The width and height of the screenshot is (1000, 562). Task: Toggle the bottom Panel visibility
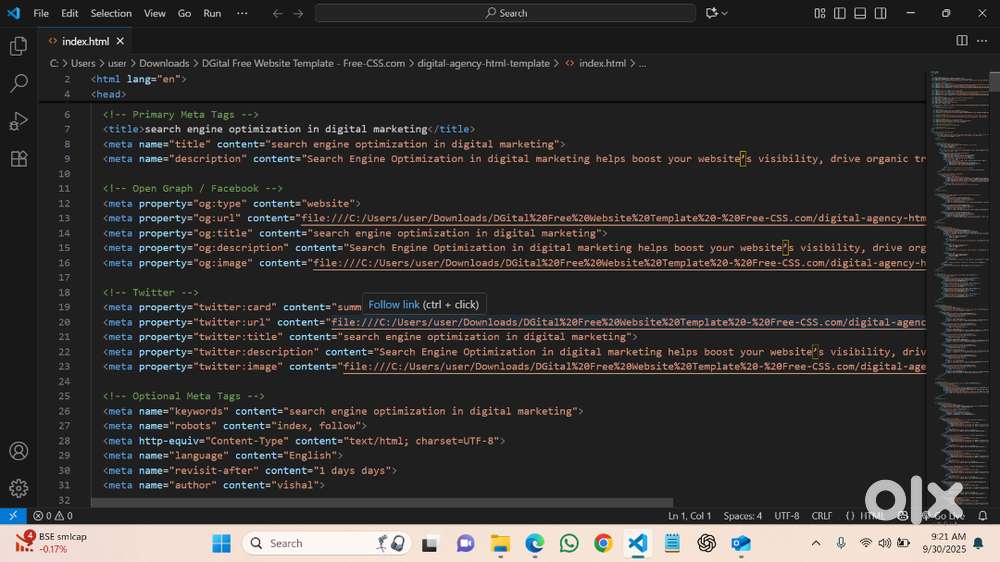coord(860,13)
